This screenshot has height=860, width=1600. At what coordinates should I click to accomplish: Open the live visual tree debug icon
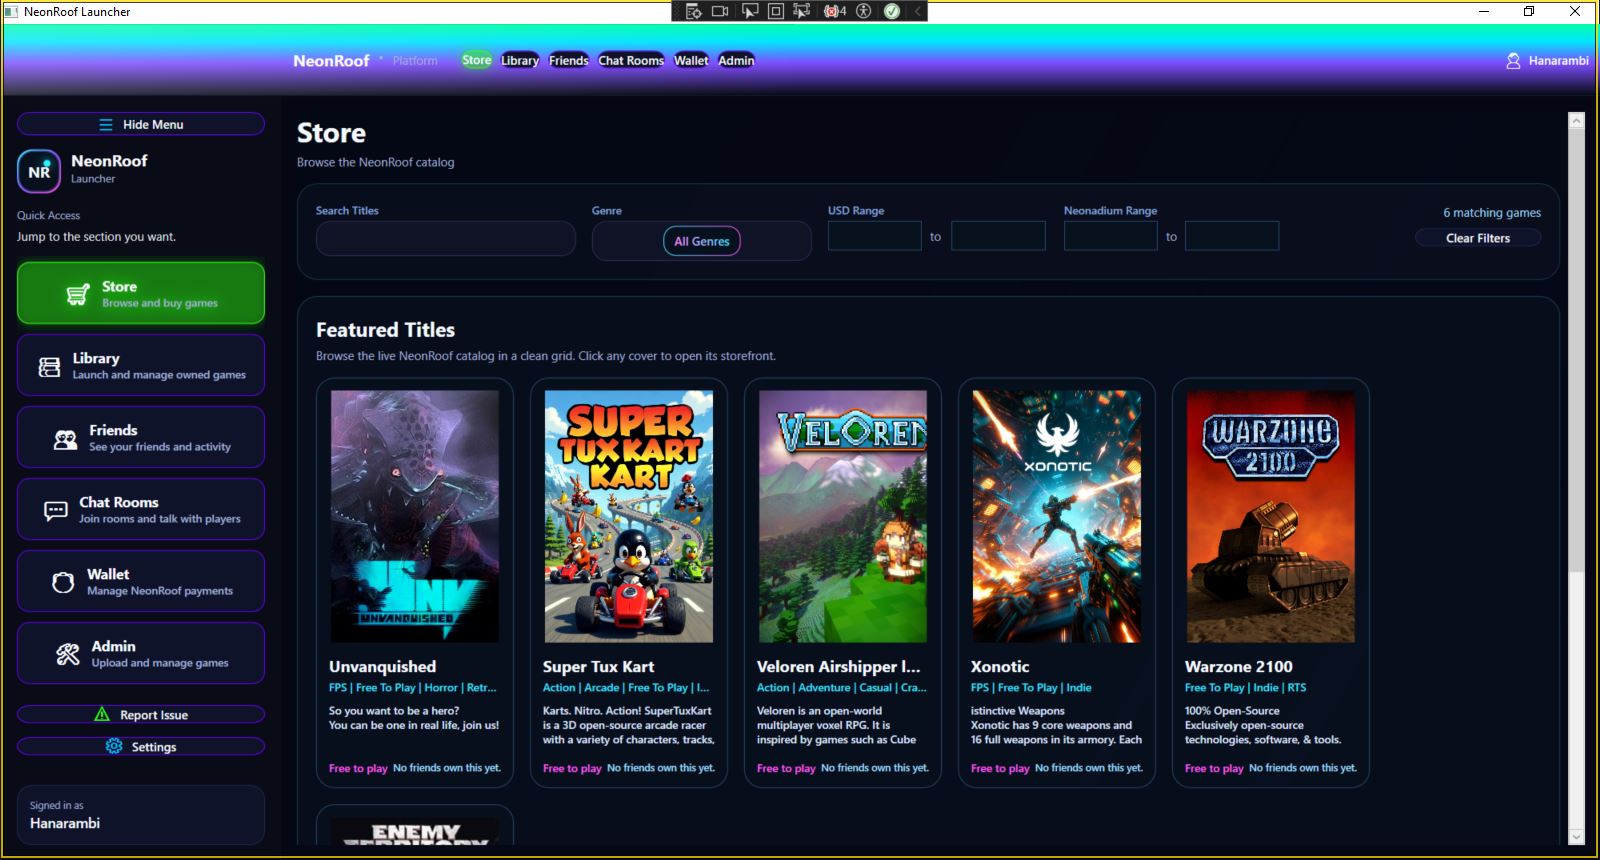[693, 11]
